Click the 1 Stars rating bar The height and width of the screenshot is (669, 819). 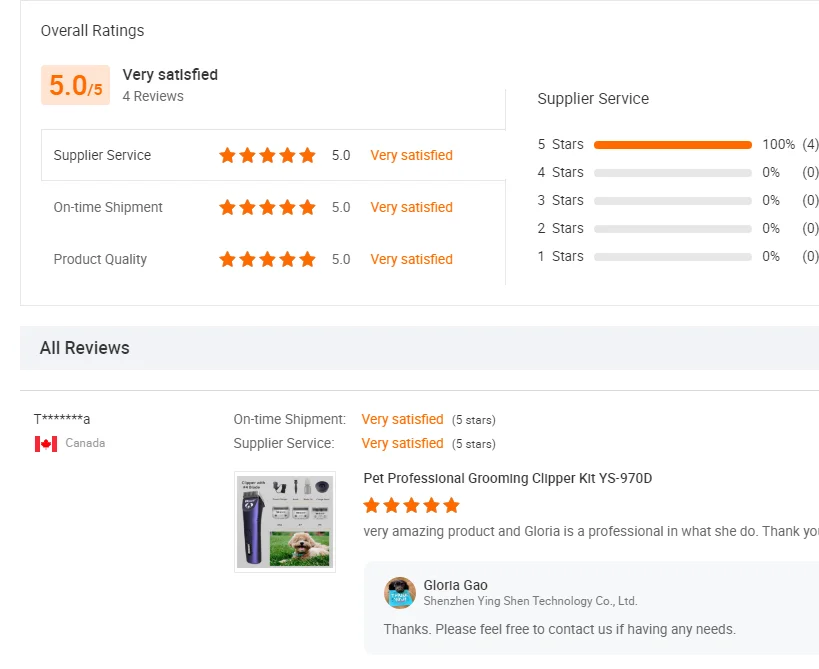point(672,257)
